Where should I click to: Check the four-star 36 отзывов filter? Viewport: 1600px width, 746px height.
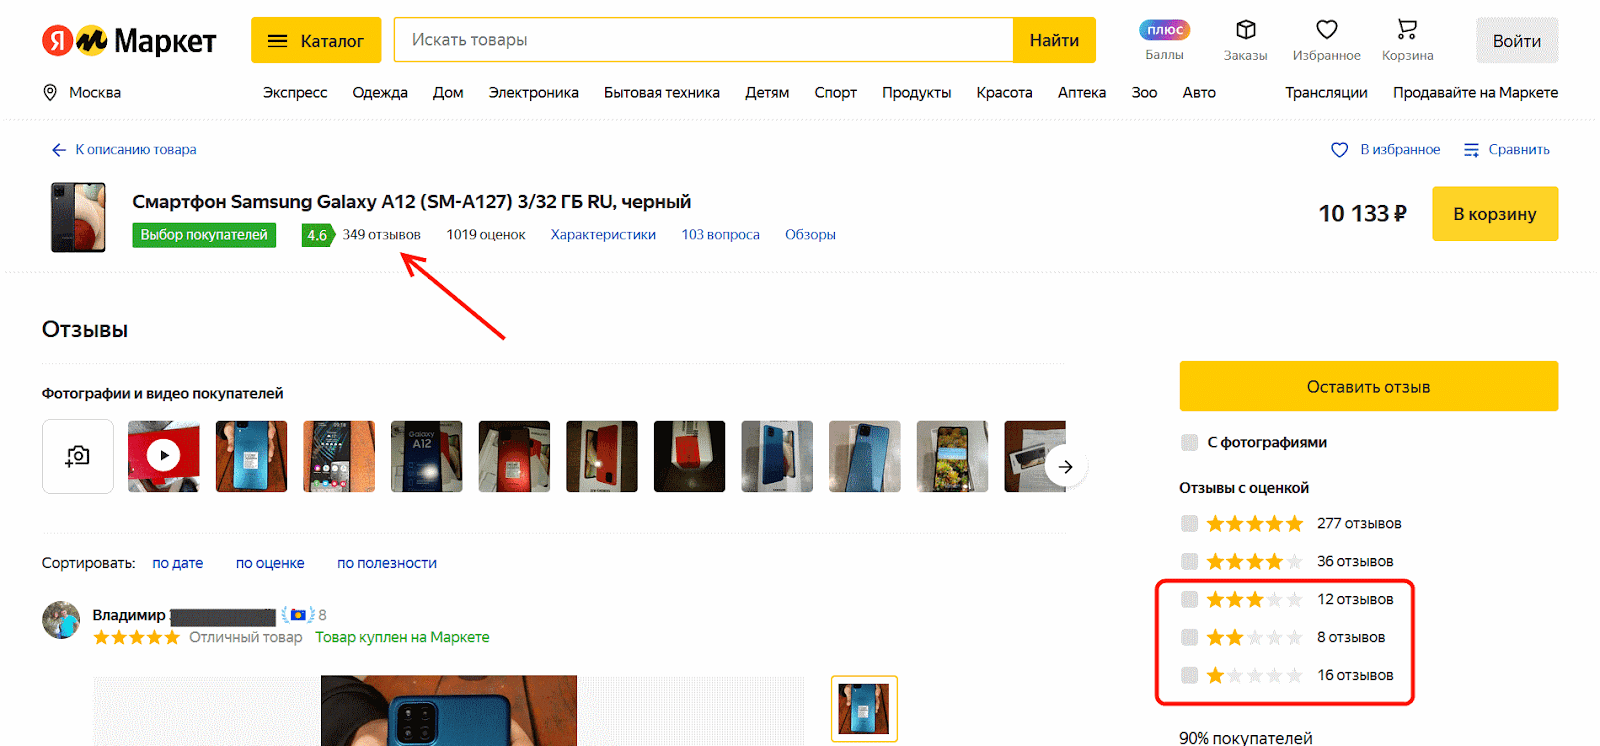click(x=1189, y=561)
